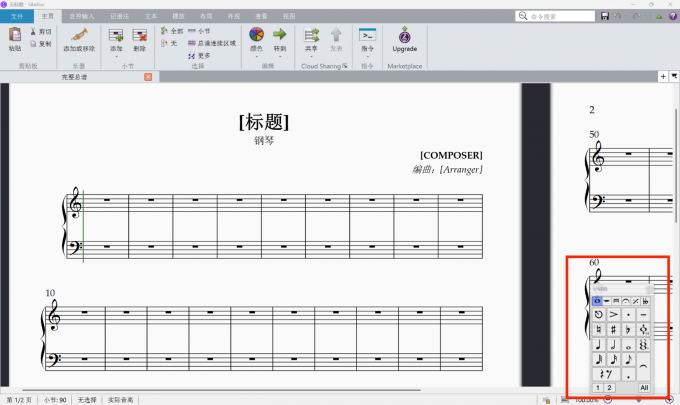The height and width of the screenshot is (405, 680).
Task: Select the sharp accidental on the keypad
Action: pyautogui.click(x=613, y=330)
